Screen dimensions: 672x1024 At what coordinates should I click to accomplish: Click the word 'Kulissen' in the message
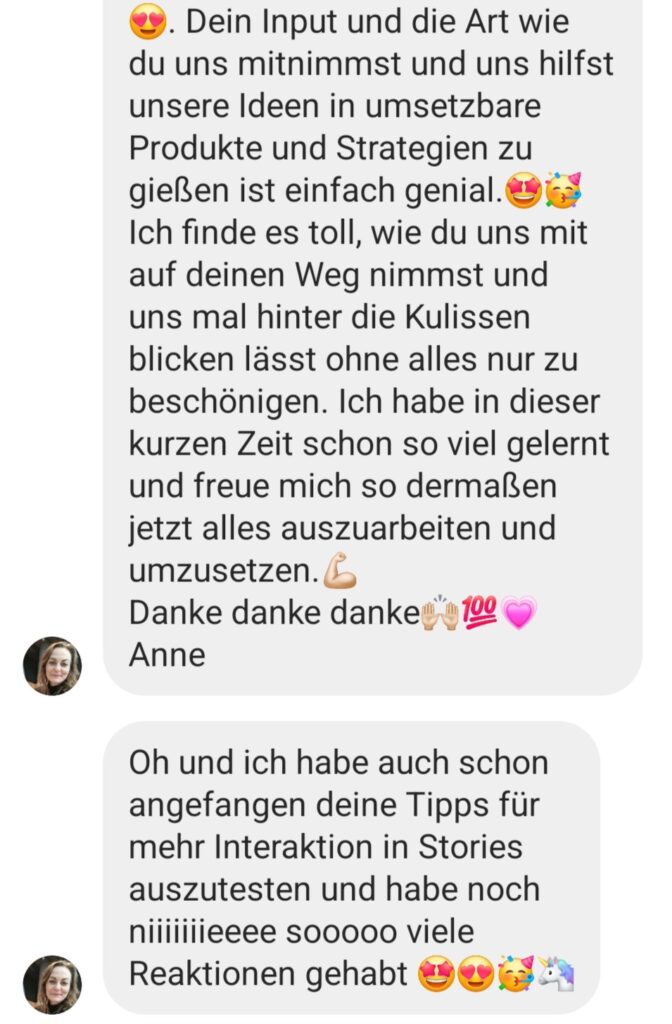pos(468,317)
